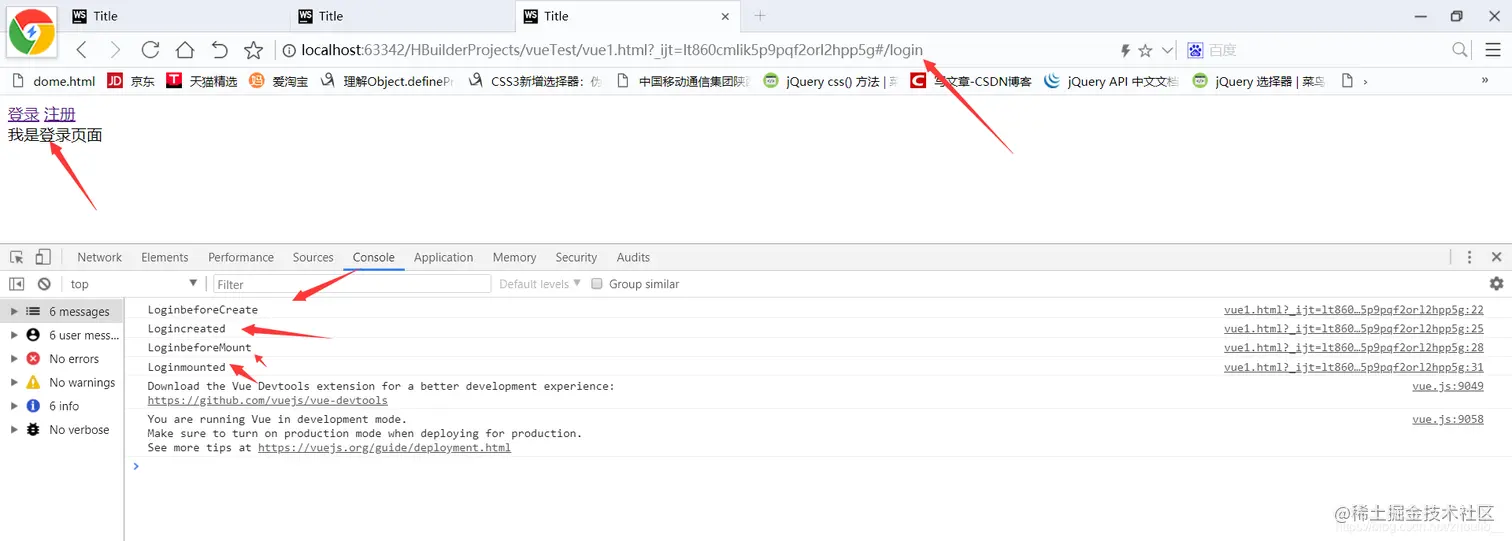Open the 理解Object.definePr bookmark

386,81
